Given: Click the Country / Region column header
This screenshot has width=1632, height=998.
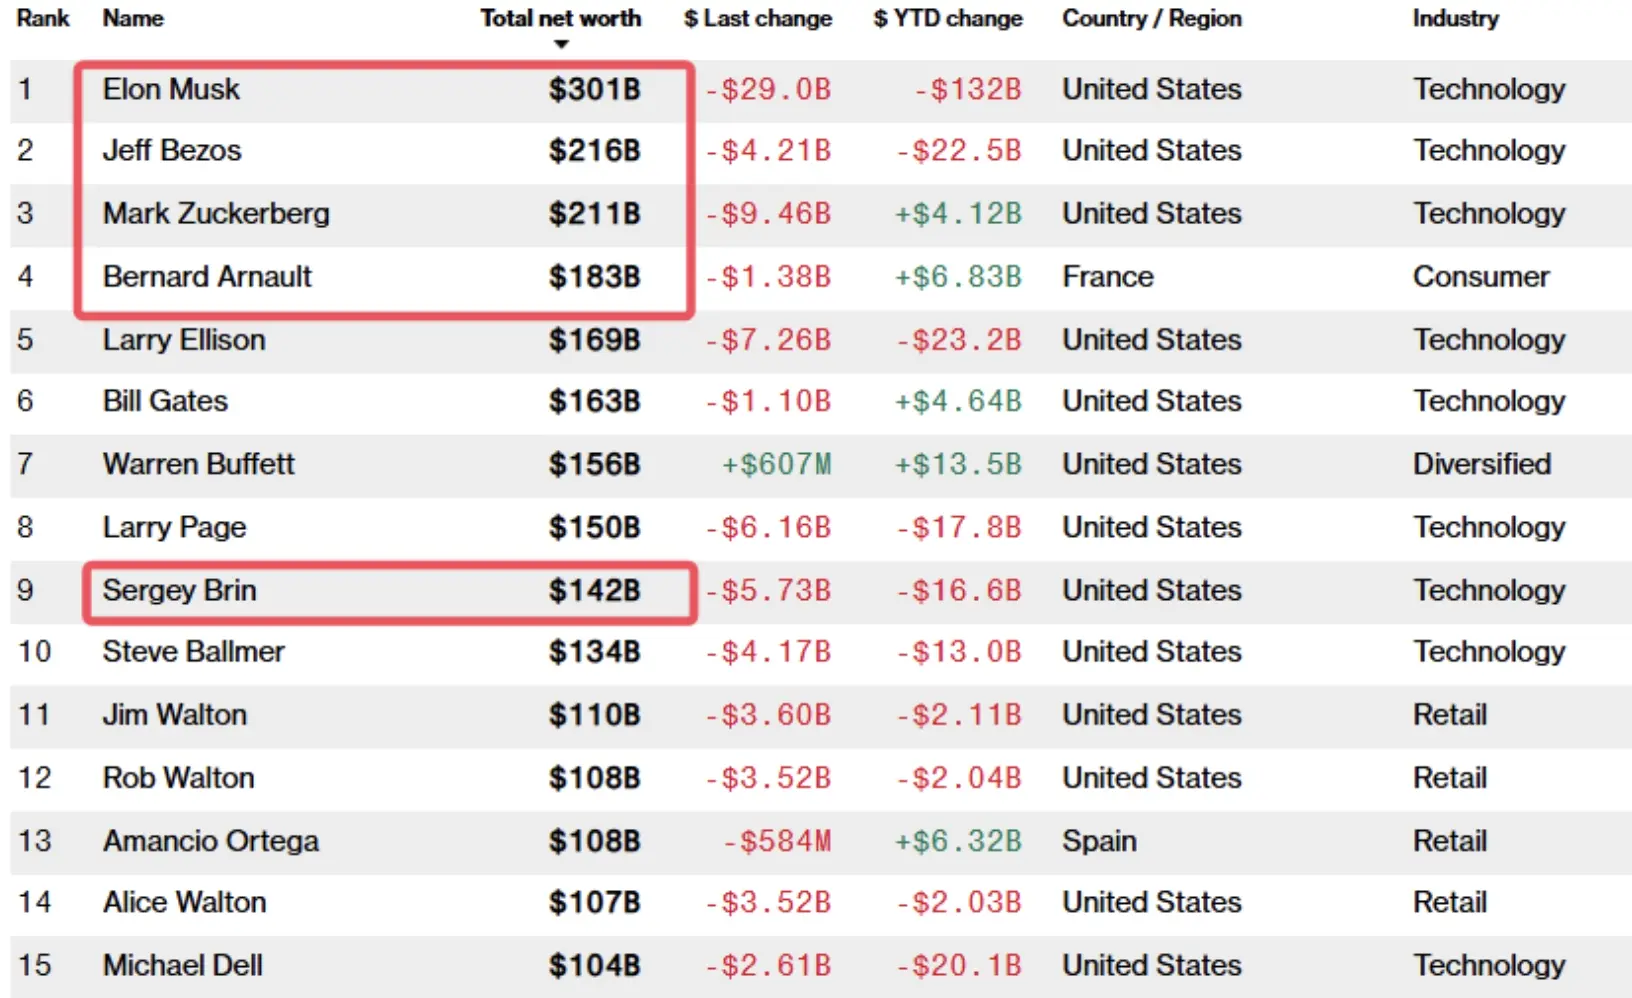Looking at the screenshot, I should [1151, 18].
